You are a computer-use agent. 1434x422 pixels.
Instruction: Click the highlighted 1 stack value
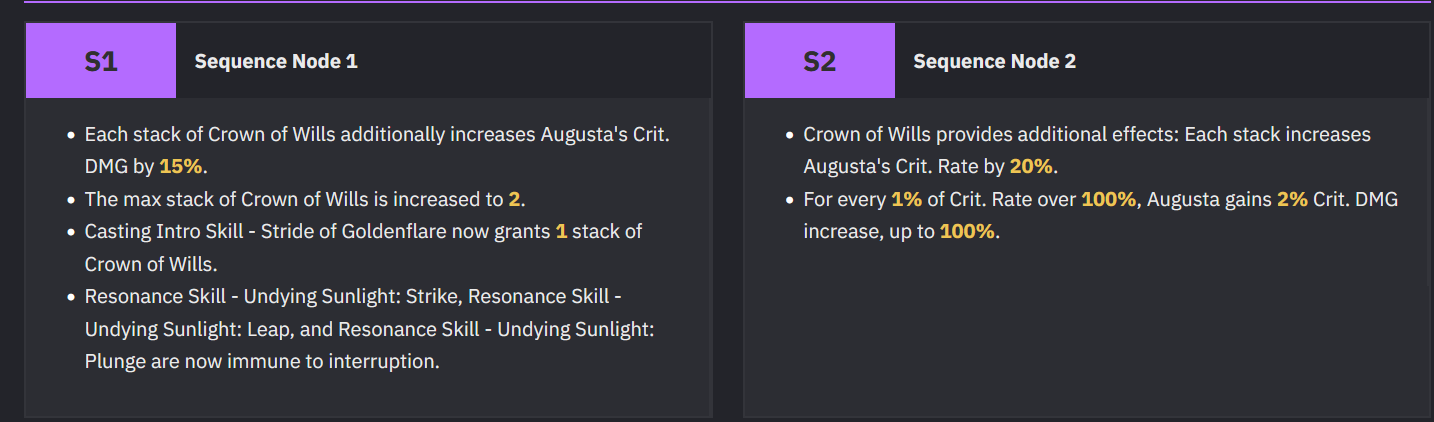point(561,231)
